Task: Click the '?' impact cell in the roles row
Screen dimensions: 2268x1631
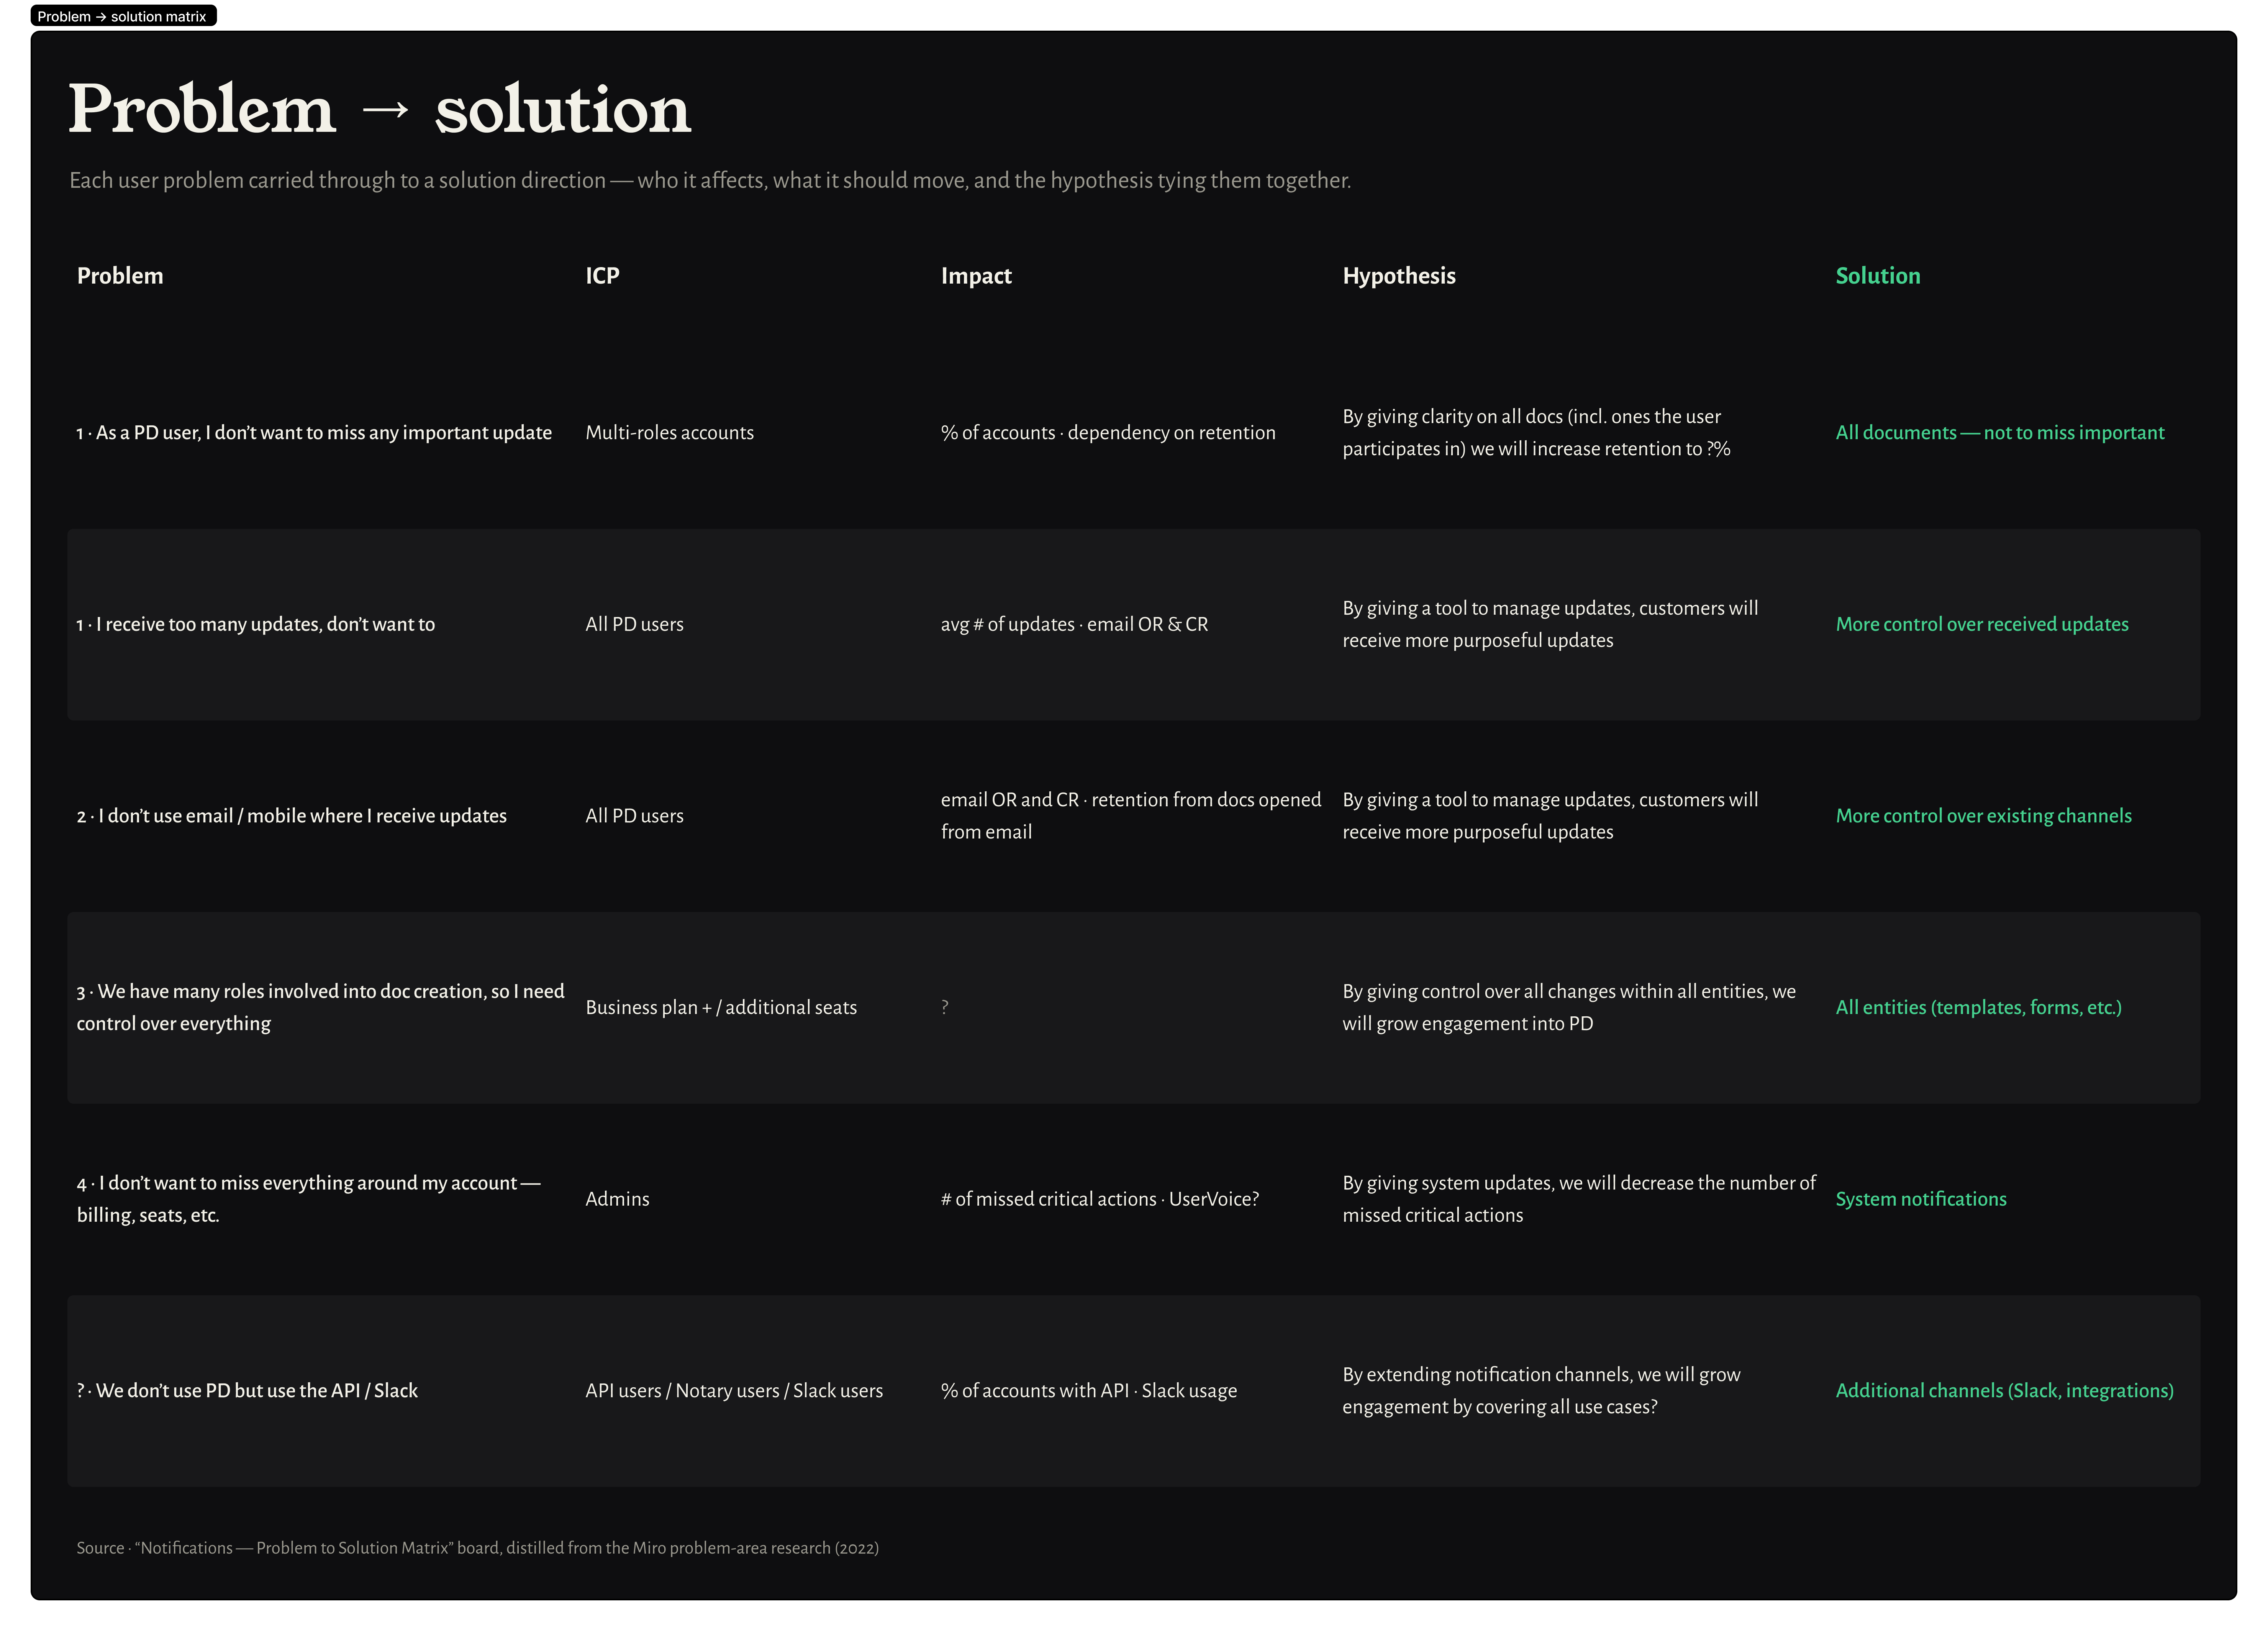Action: [945, 1008]
